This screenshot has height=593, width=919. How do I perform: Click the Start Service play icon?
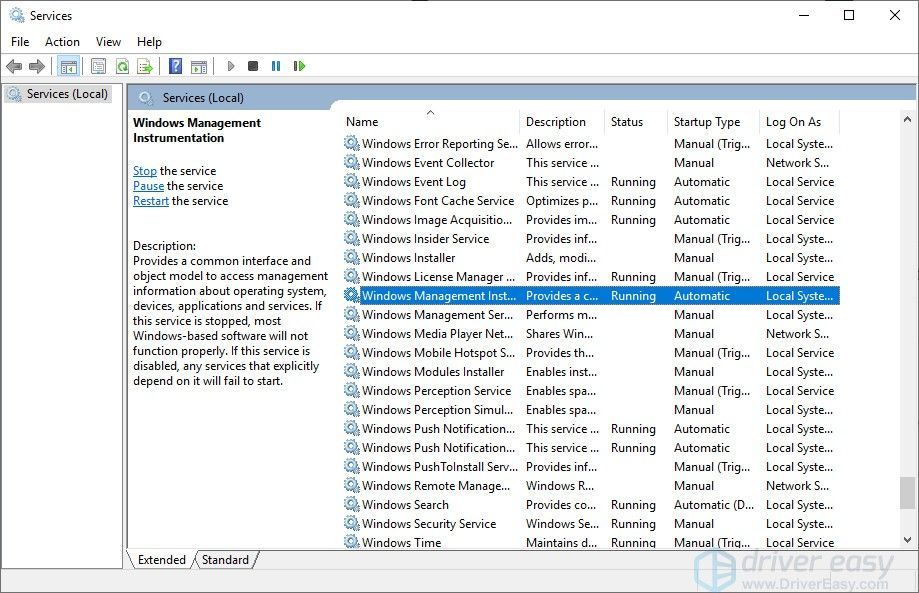[231, 66]
